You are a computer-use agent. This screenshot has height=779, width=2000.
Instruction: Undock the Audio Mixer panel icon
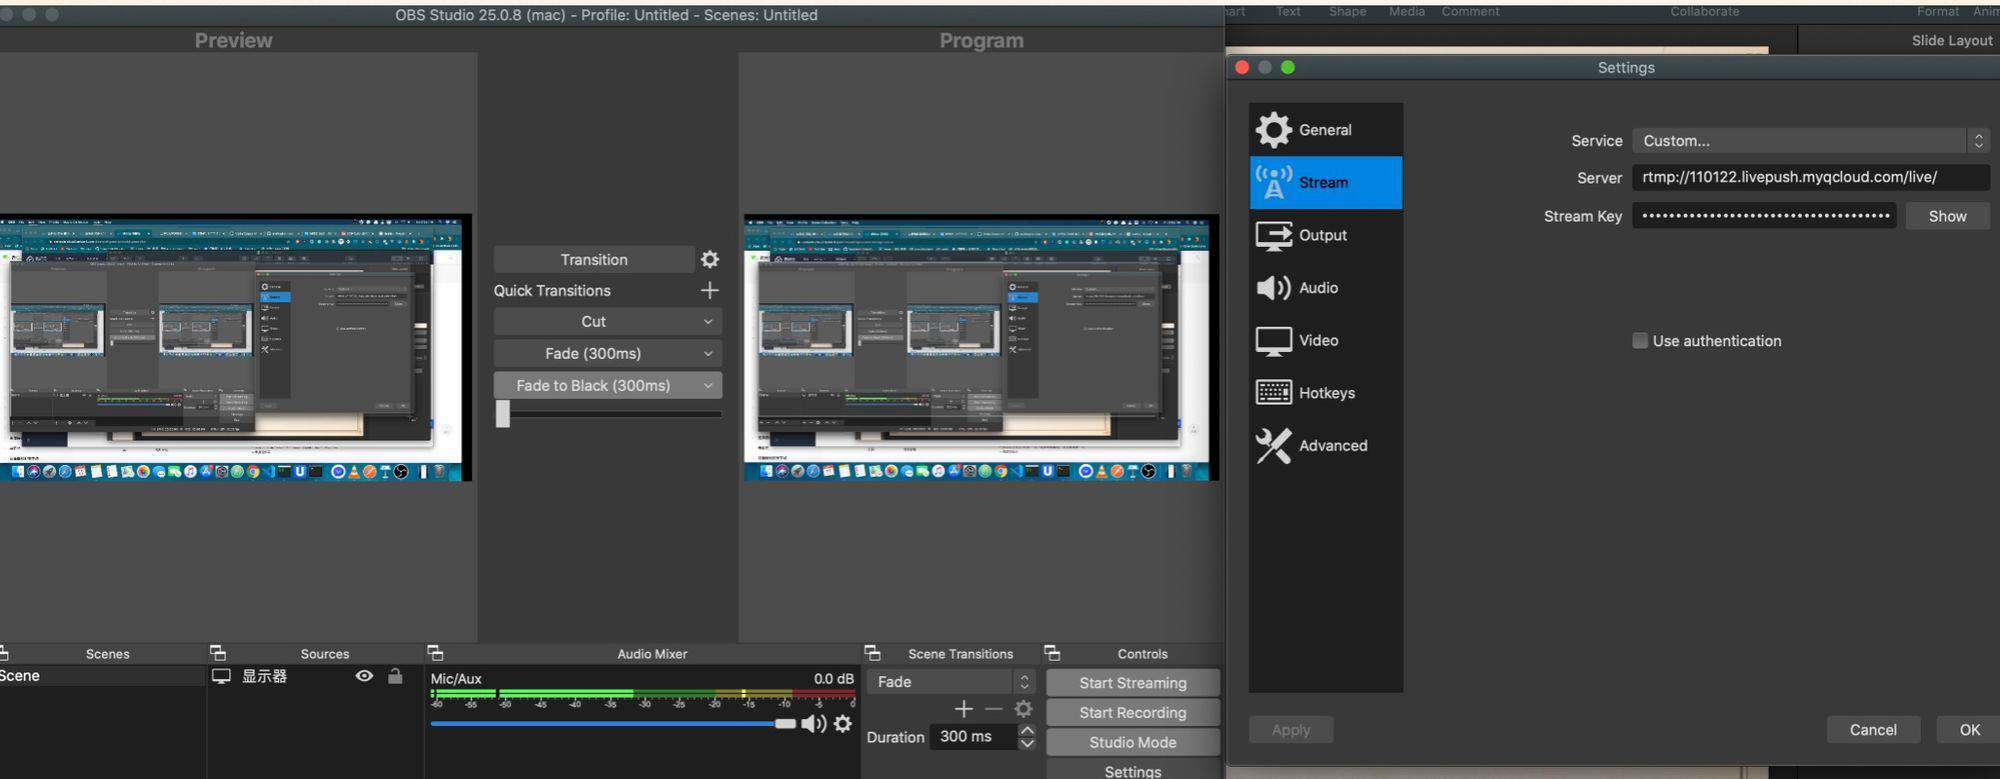point(435,653)
